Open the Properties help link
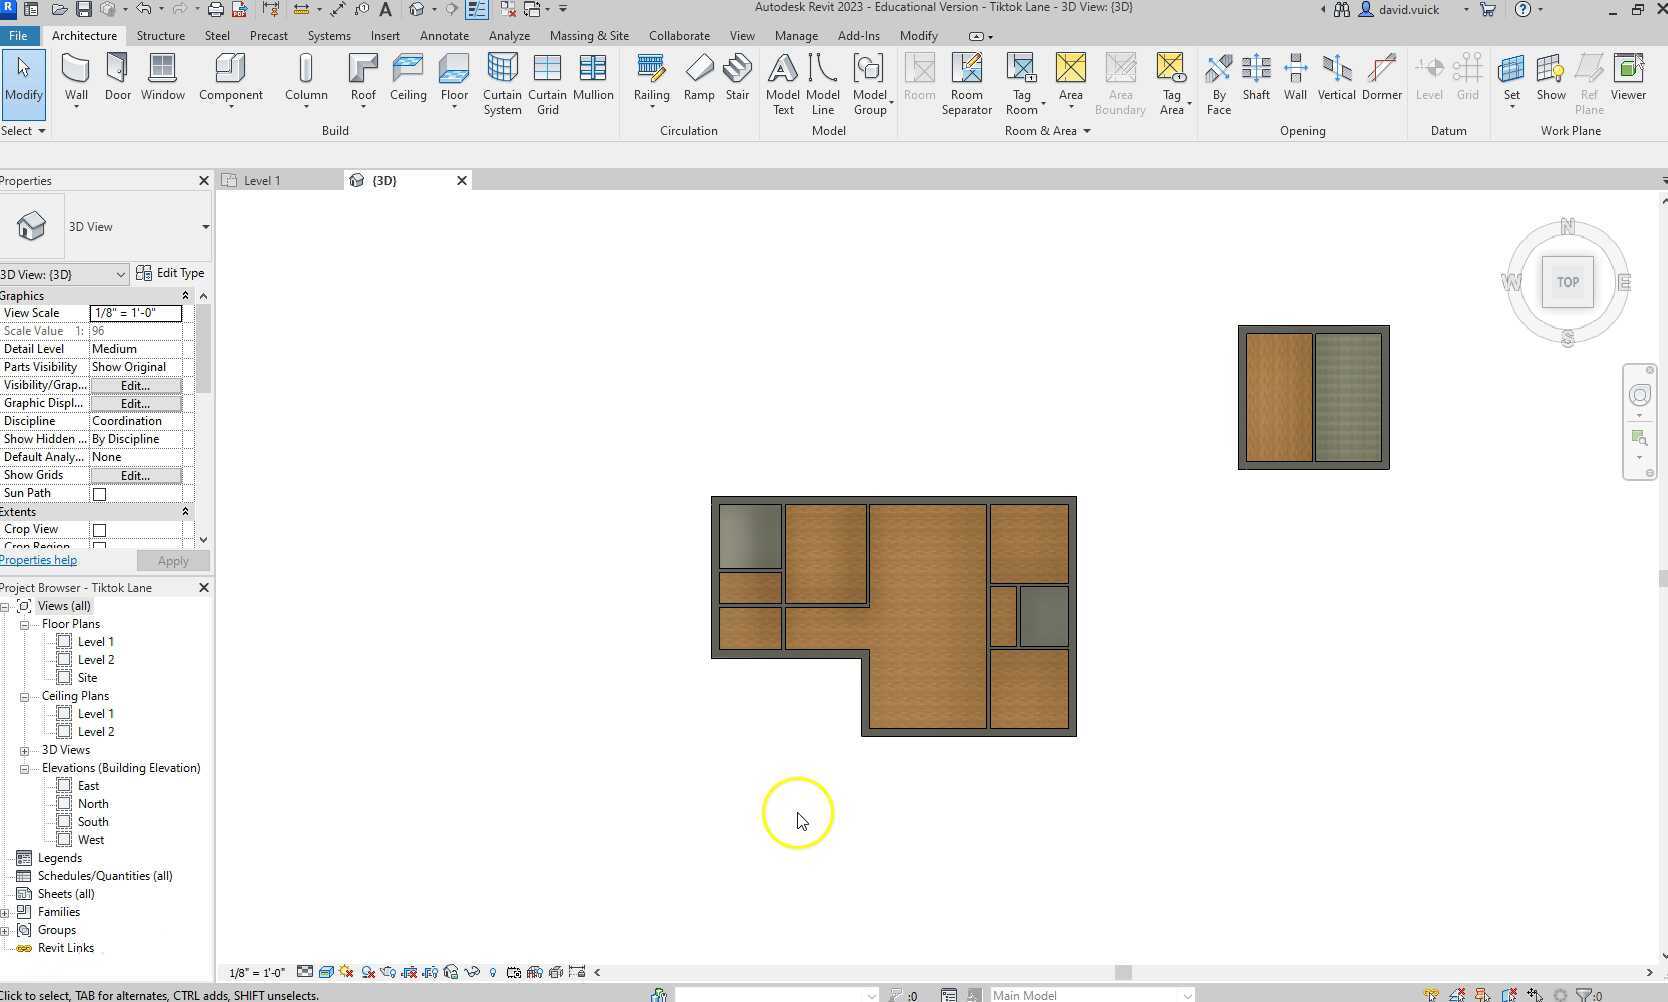Screen dimensions: 1668x1002 click(x=38, y=559)
